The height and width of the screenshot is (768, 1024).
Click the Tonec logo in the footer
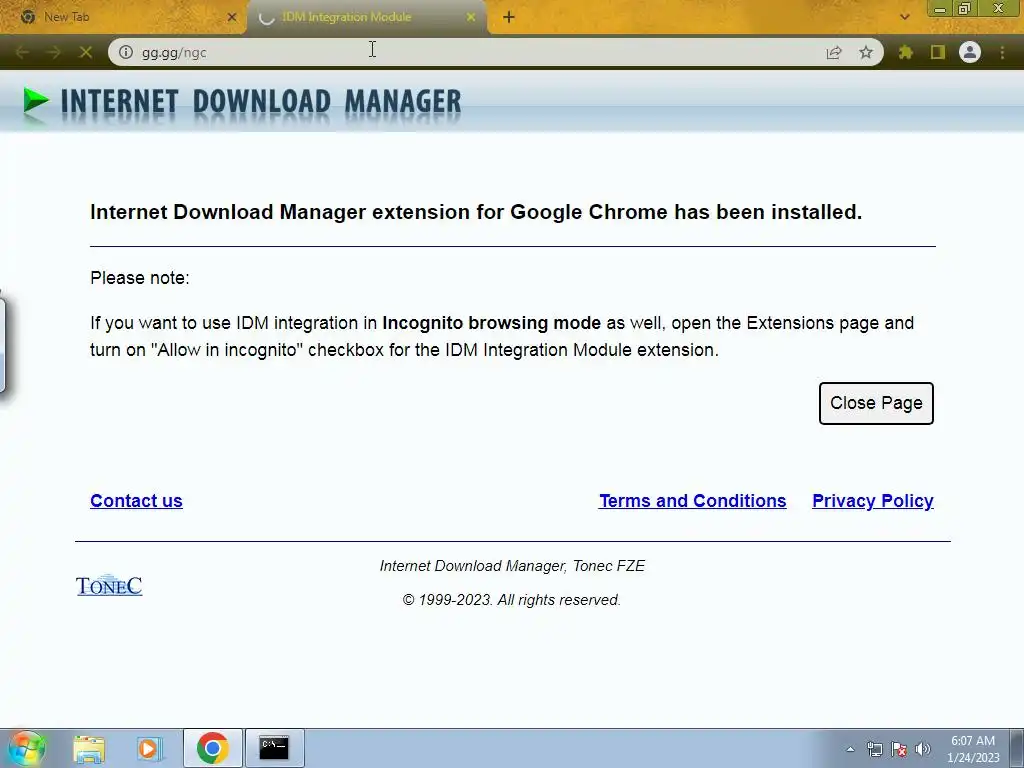(109, 585)
